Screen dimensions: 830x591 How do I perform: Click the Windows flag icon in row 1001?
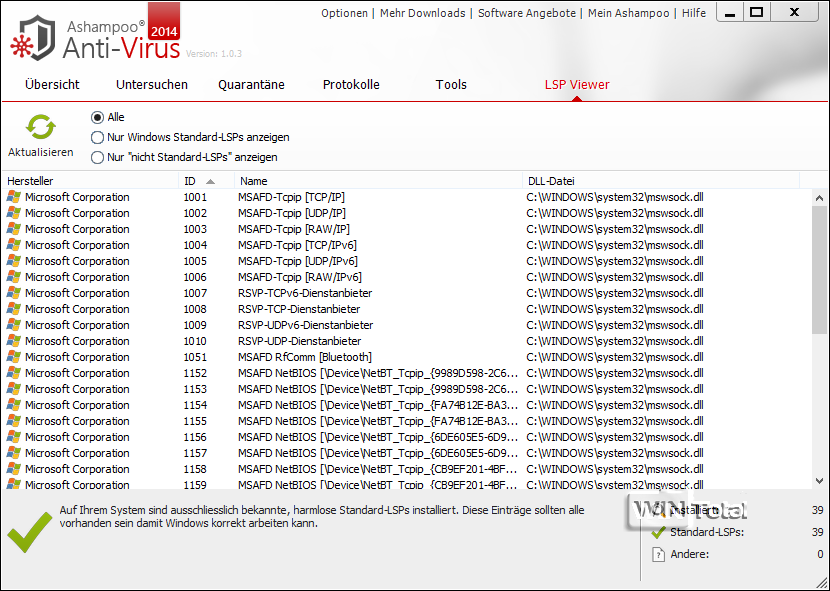[x=13, y=197]
